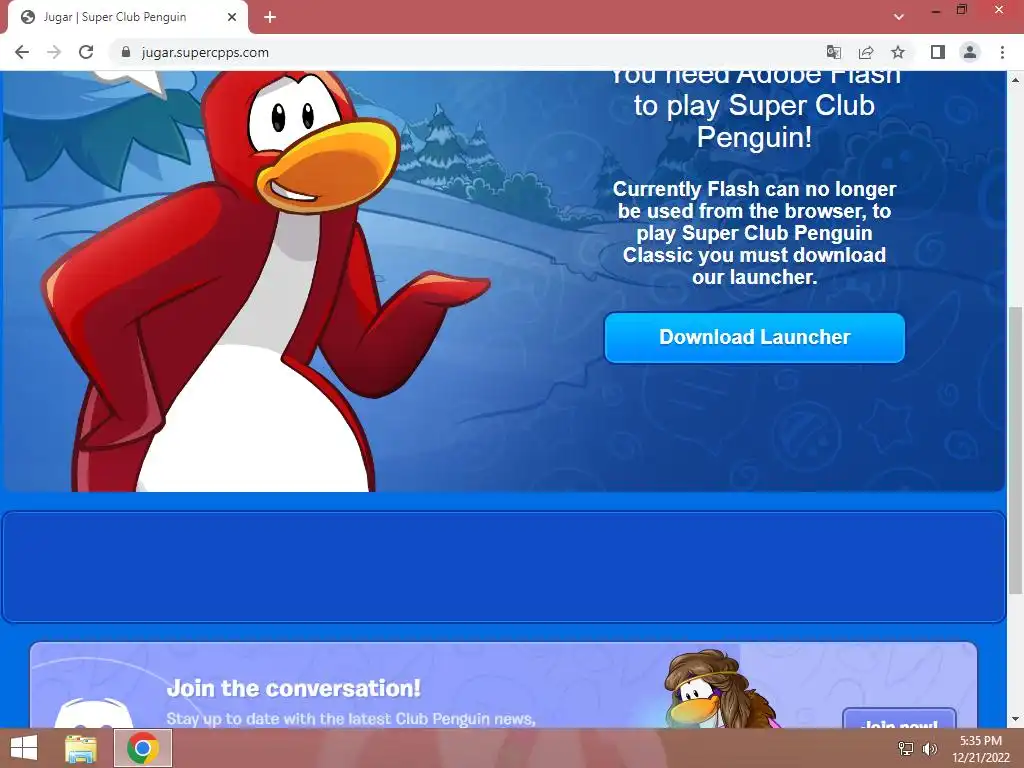
Task: Click the page's vertical scrollbar thumb
Action: 1015,449
